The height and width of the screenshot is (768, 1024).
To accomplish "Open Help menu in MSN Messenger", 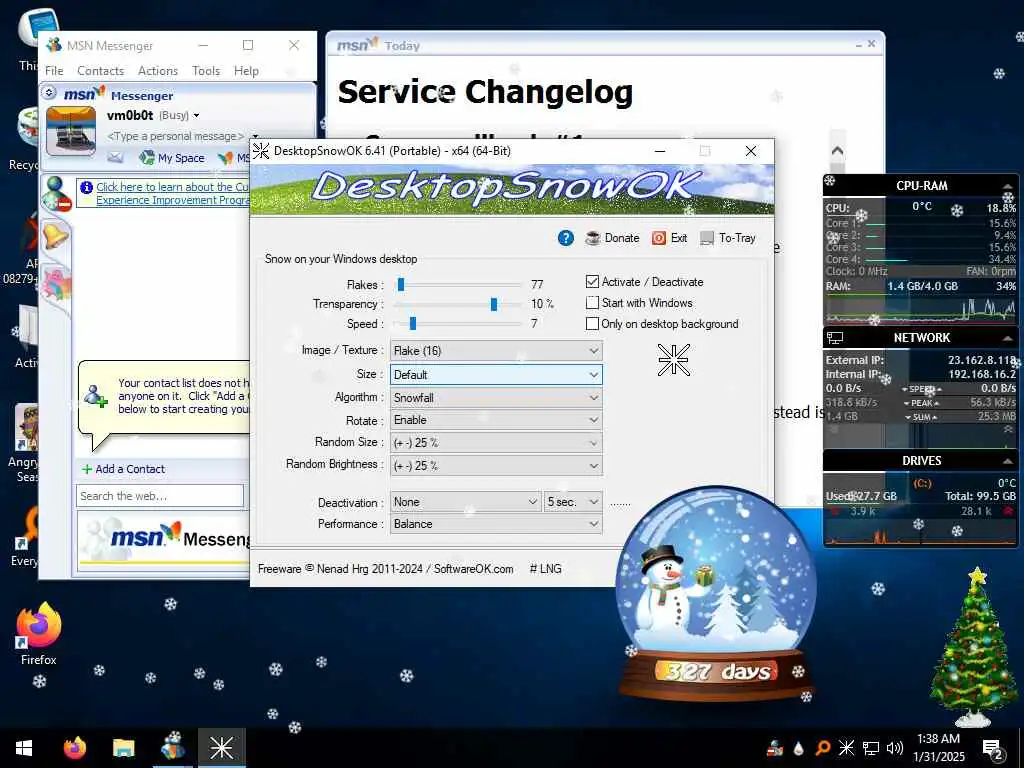I will pos(246,71).
